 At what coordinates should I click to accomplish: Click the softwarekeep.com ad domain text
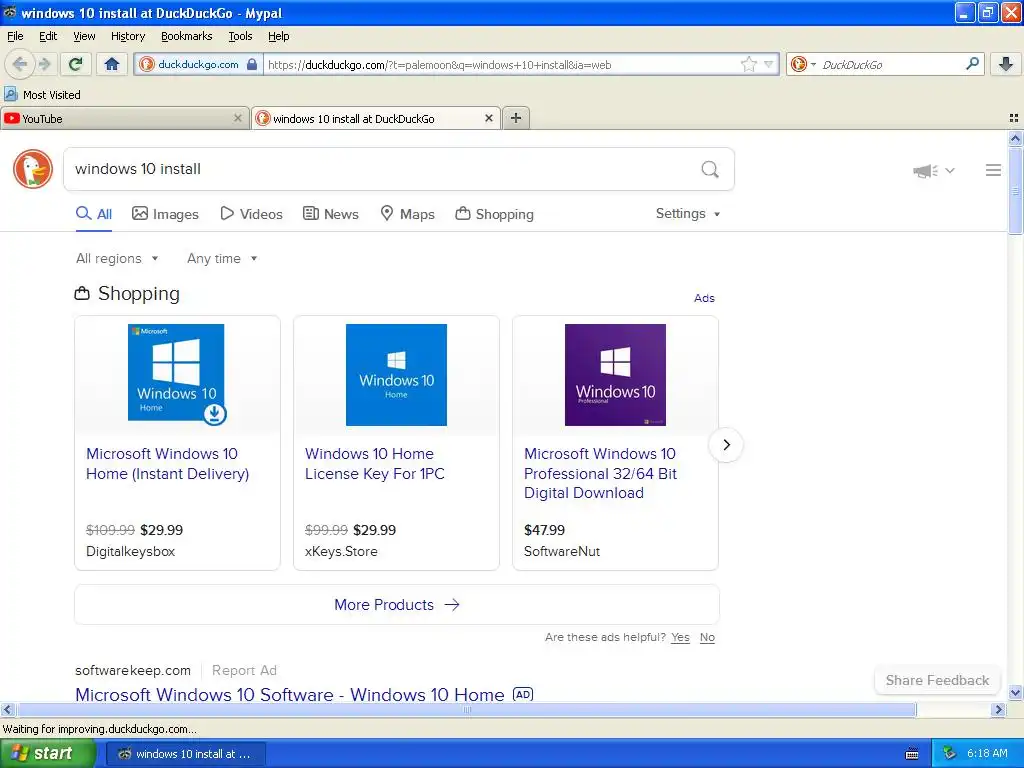click(x=133, y=671)
